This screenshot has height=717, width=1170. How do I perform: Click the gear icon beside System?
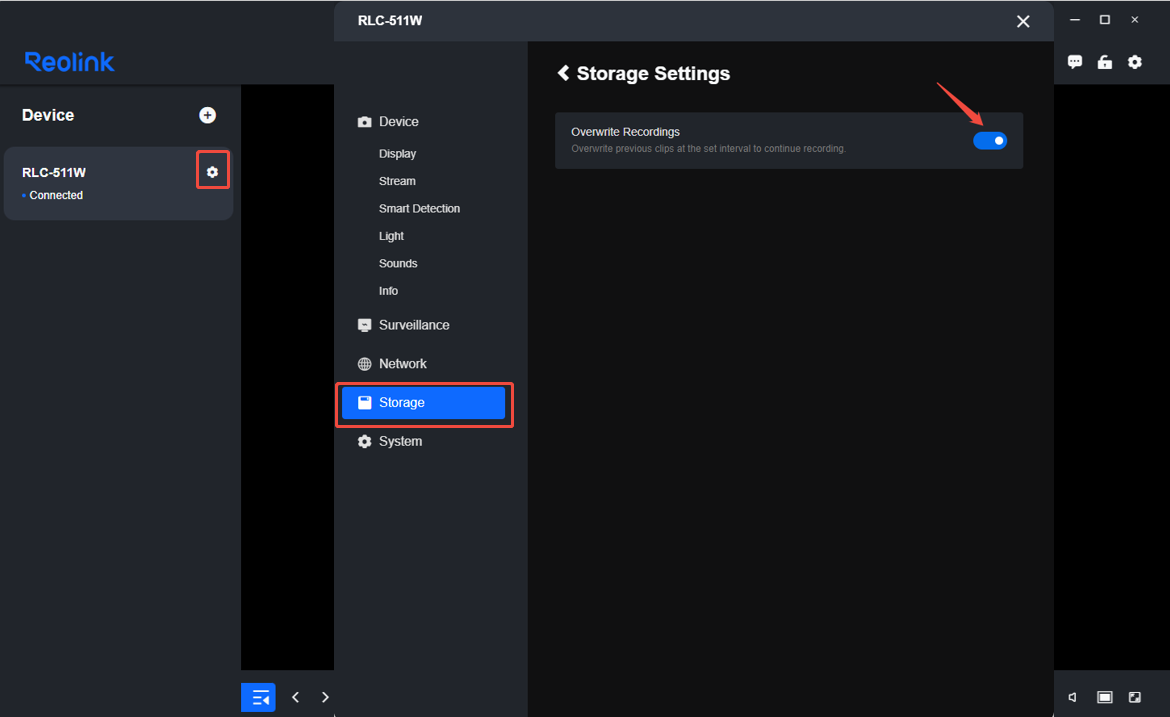(x=364, y=442)
